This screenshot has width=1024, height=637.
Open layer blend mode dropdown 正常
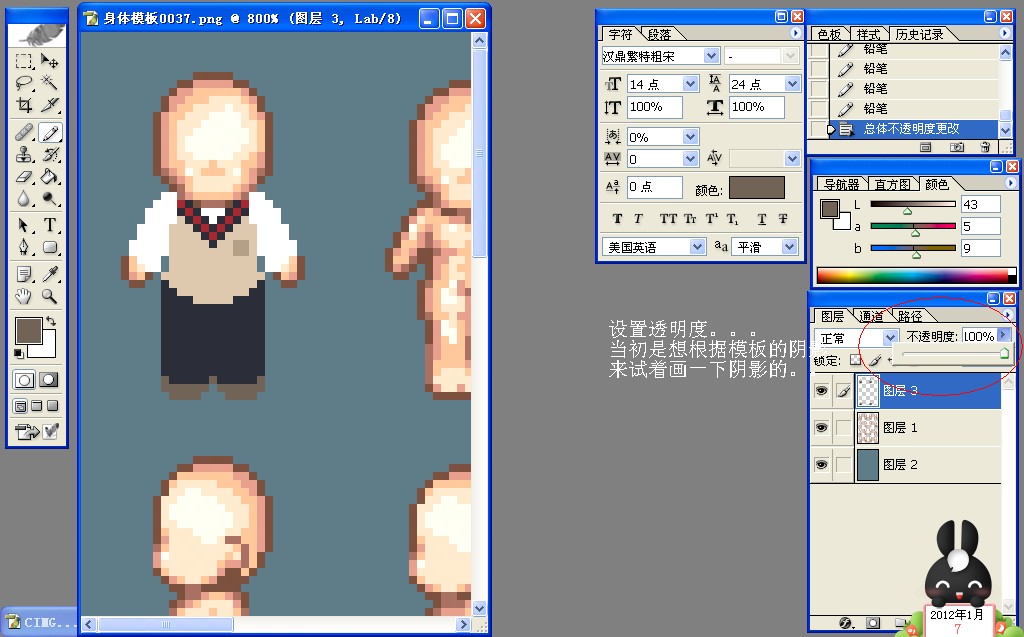click(x=889, y=338)
